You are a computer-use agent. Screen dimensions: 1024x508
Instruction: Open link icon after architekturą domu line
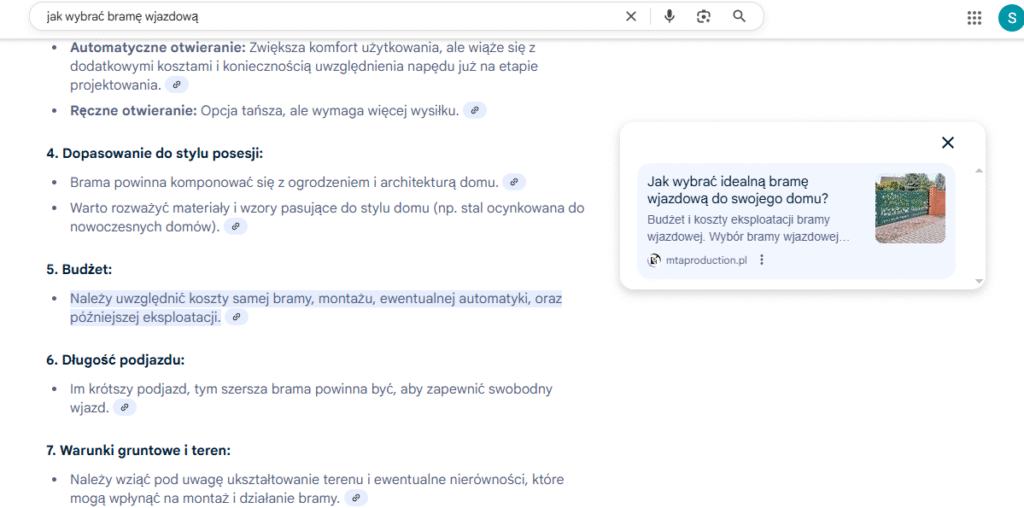point(514,182)
